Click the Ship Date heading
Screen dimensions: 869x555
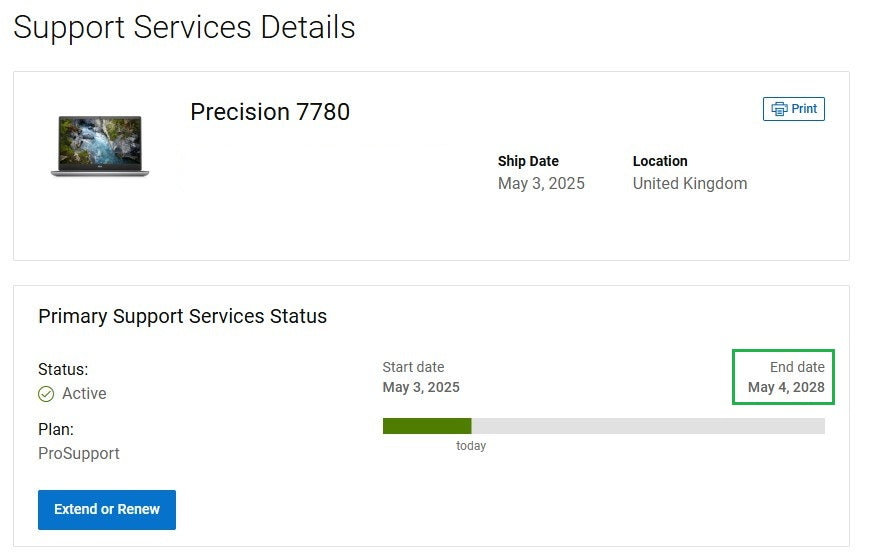[528, 161]
